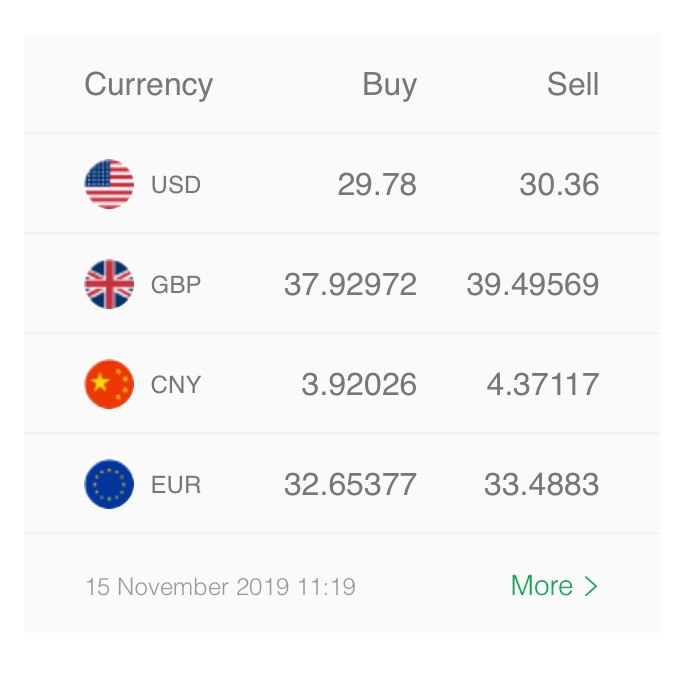
Task: Click the EUR European Union flag icon
Action: coord(109,484)
